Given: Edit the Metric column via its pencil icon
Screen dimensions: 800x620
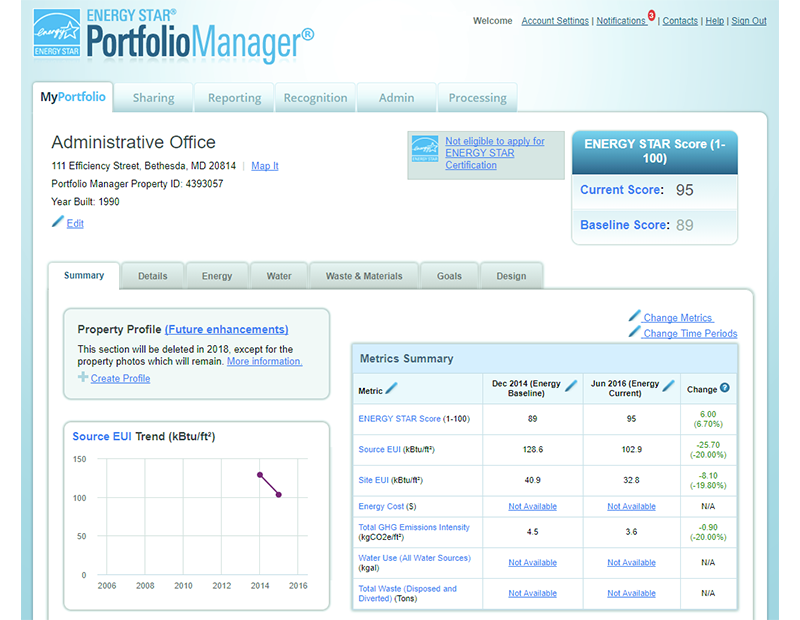Looking at the screenshot, I should click(391, 389).
